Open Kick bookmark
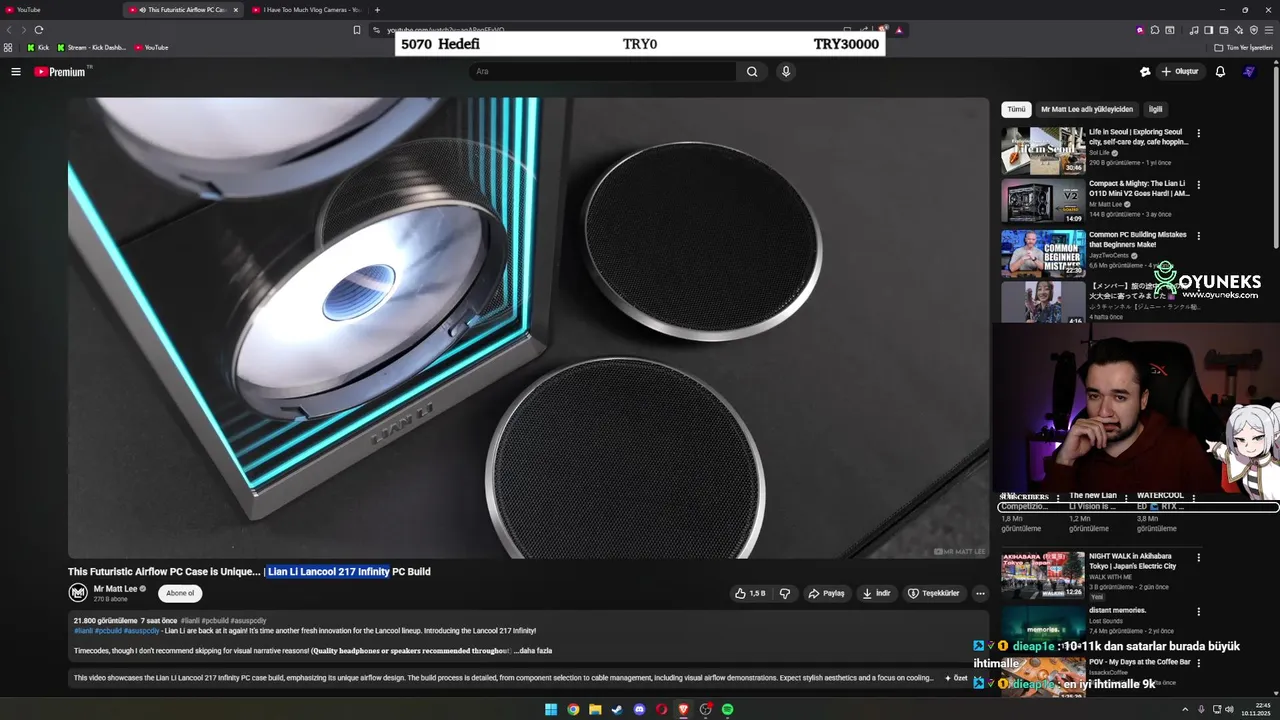Screen dimensions: 1280x720 click(x=38, y=47)
